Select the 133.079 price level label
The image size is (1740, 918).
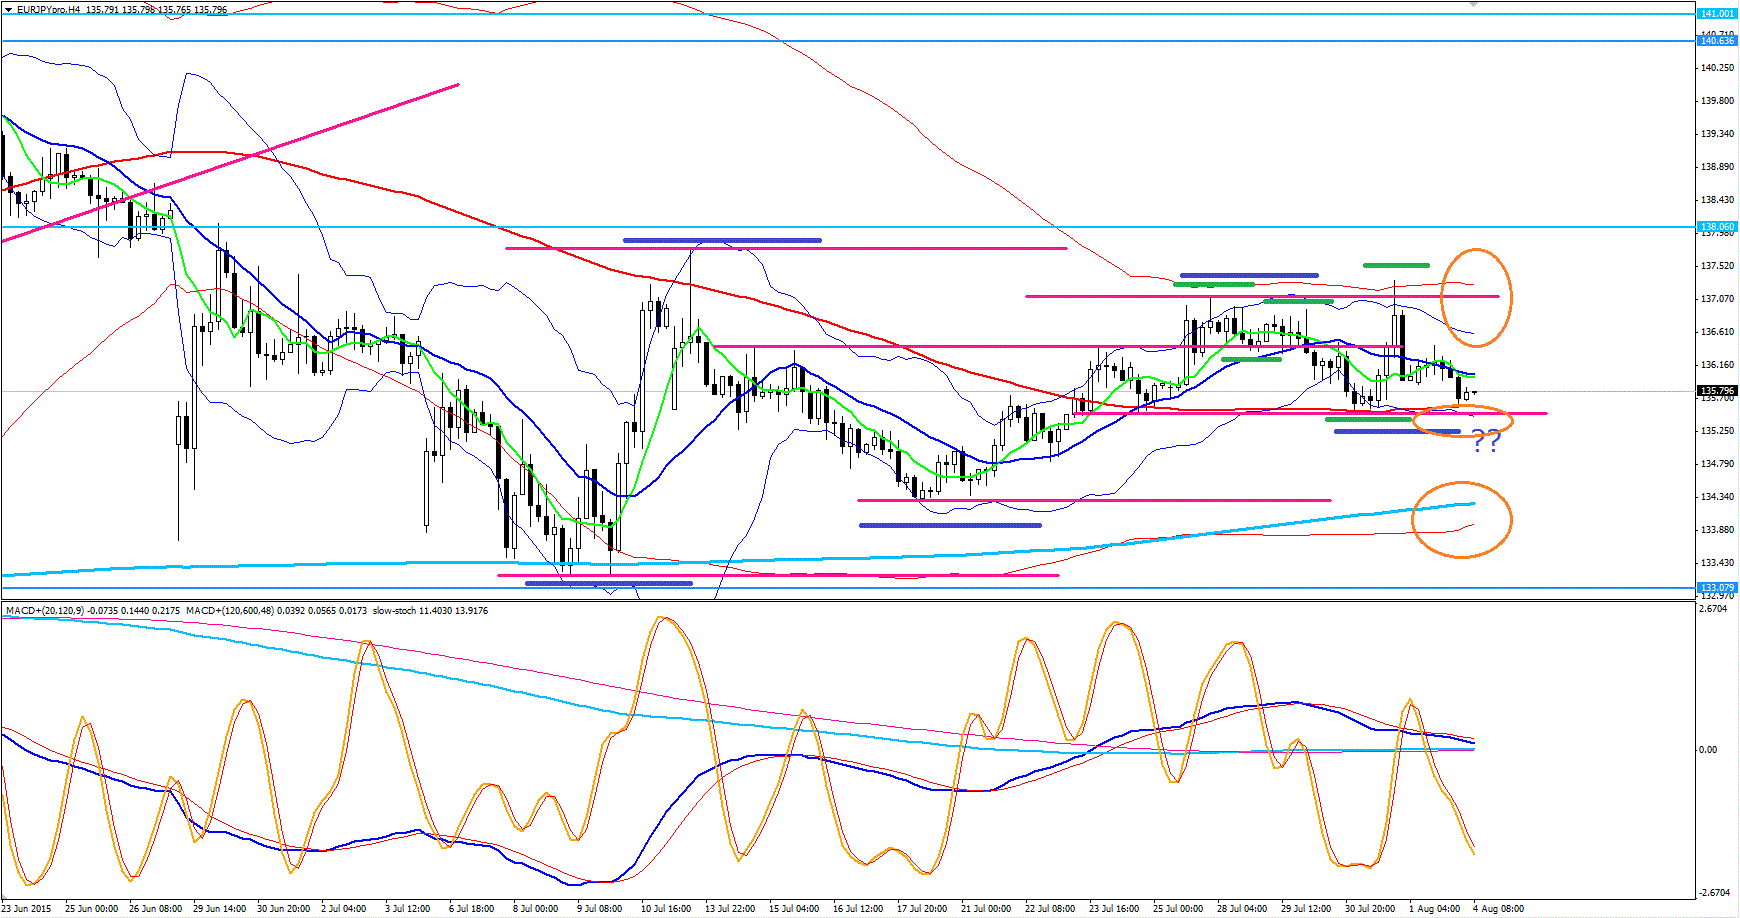(x=1717, y=588)
